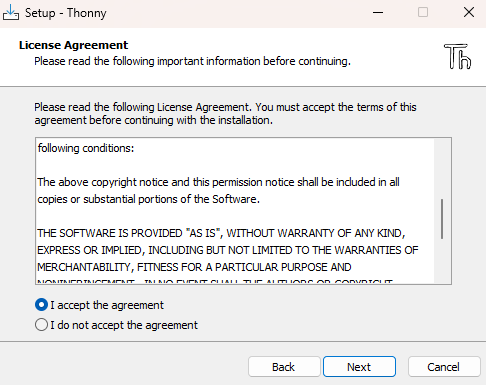Minimize the Setup - Thonny window

[x=378, y=13]
